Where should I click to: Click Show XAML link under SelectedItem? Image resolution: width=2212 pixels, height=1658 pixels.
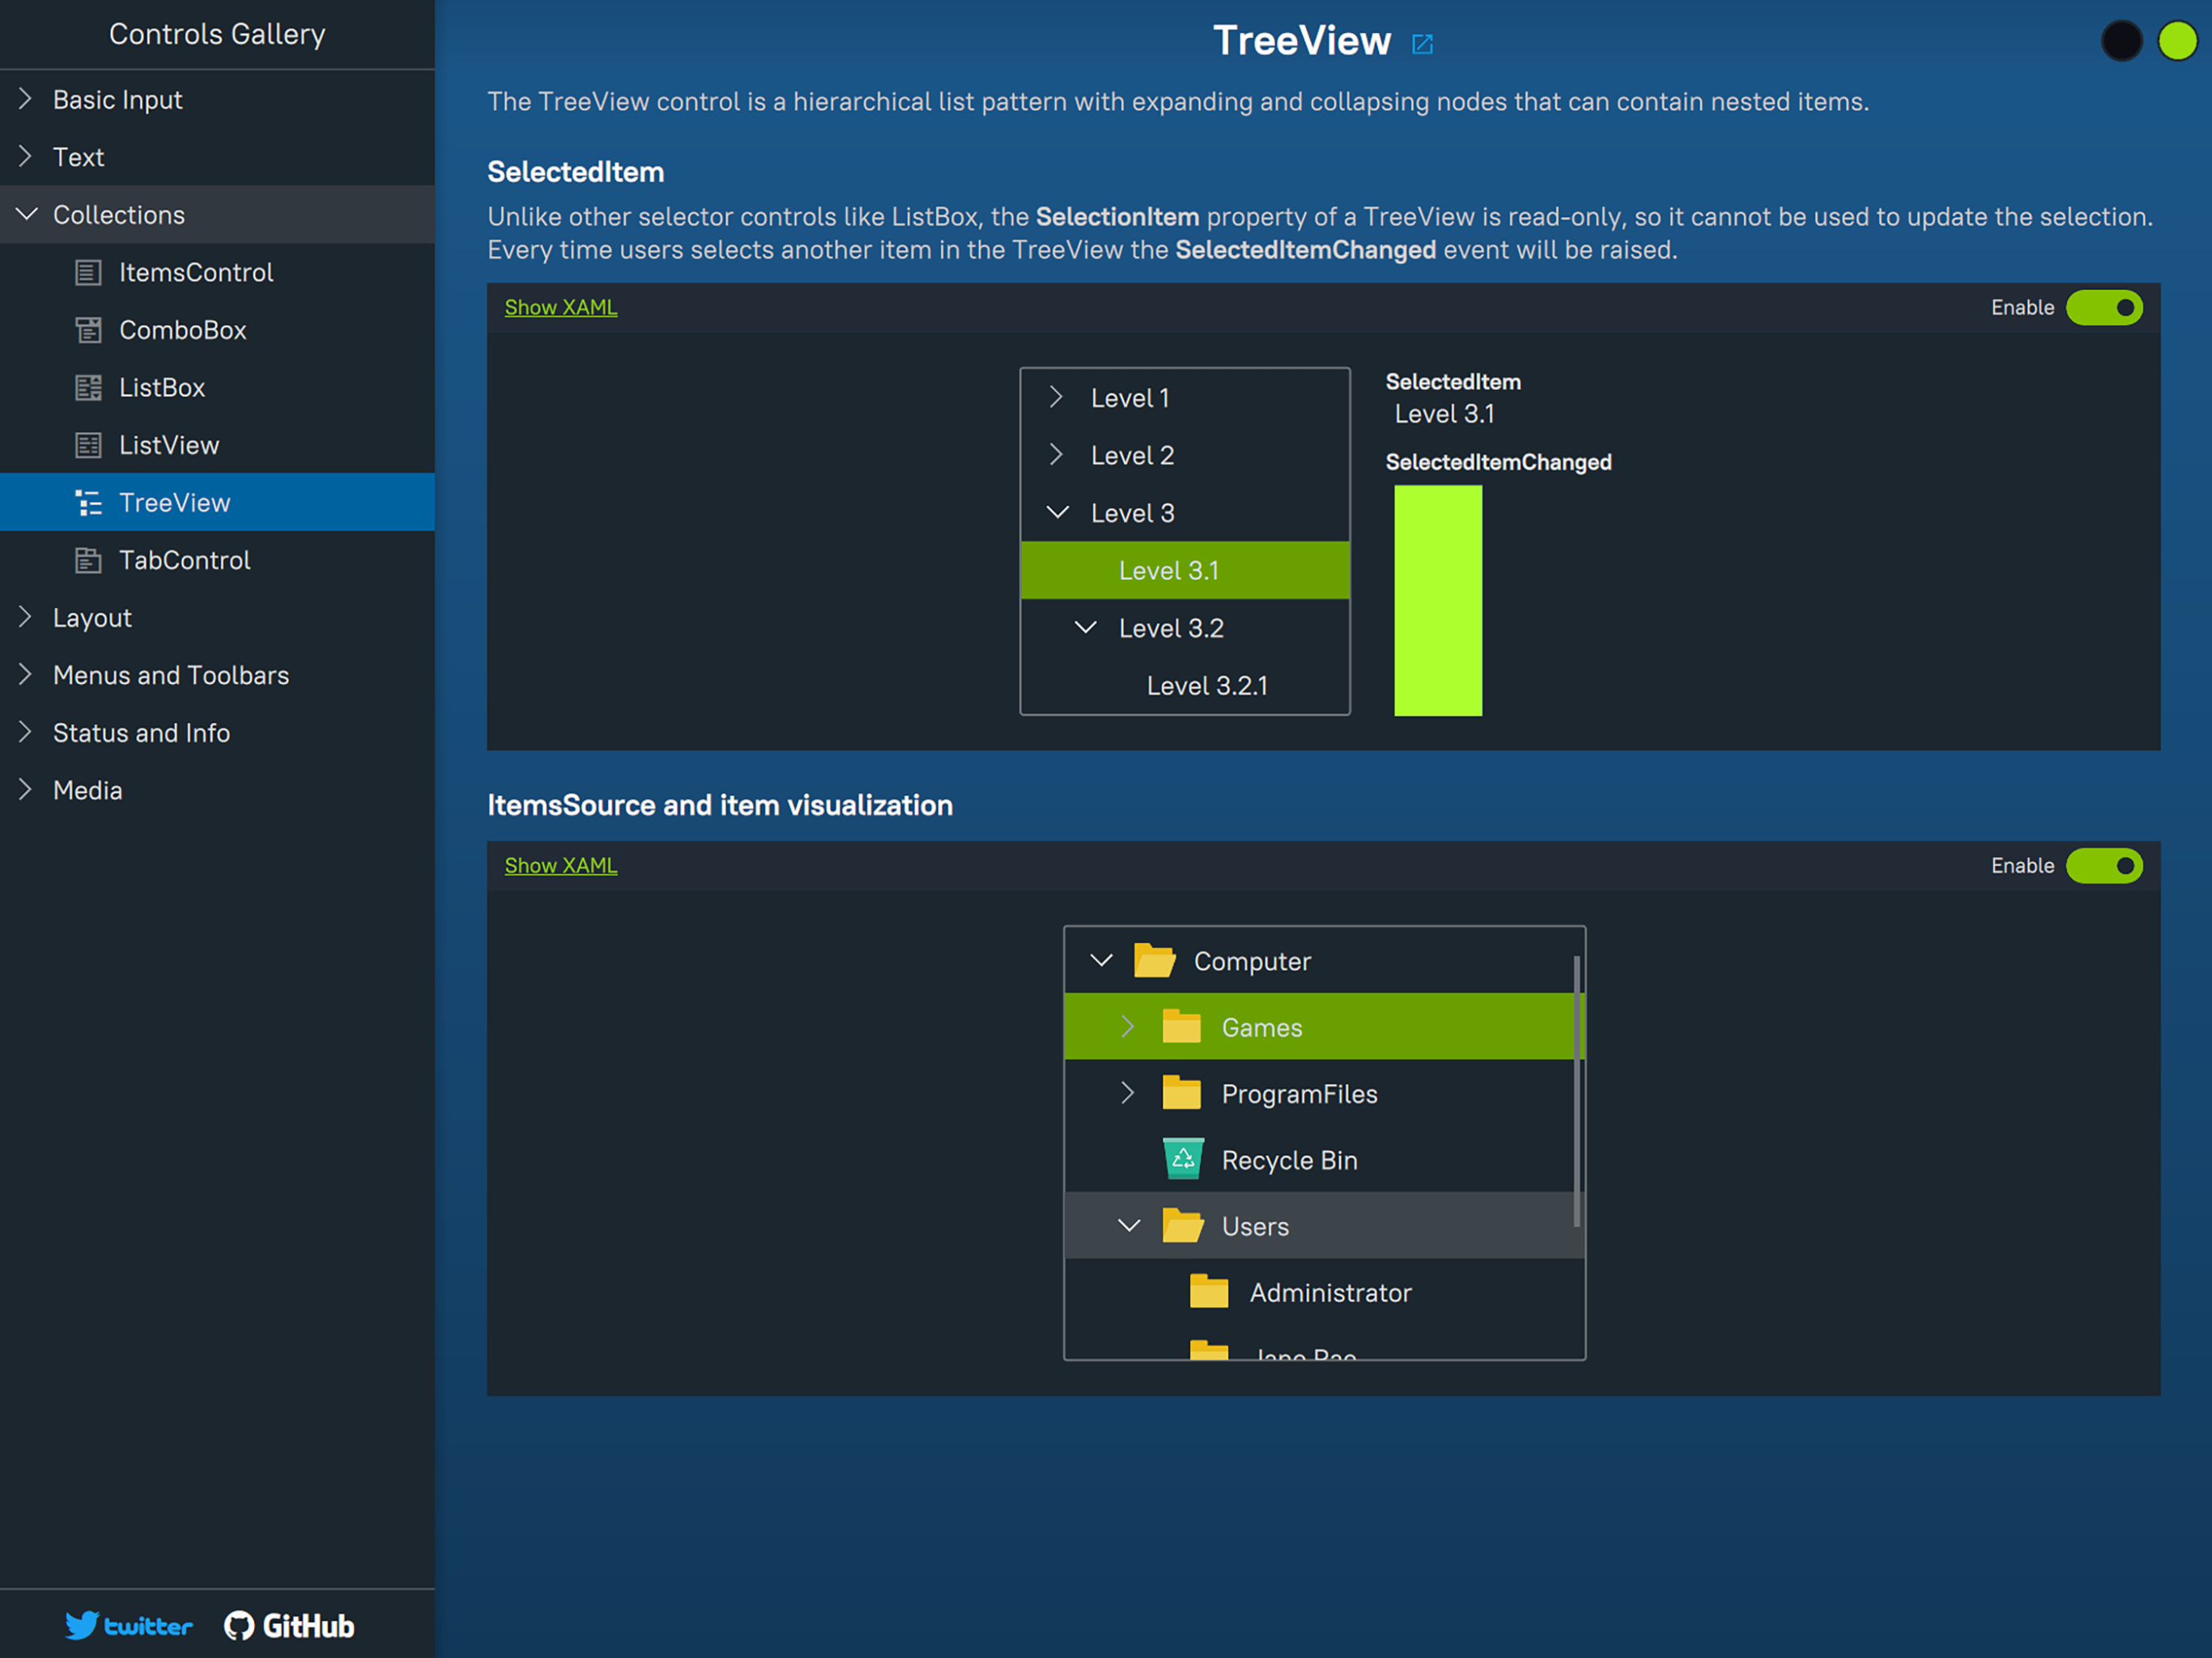[560, 308]
